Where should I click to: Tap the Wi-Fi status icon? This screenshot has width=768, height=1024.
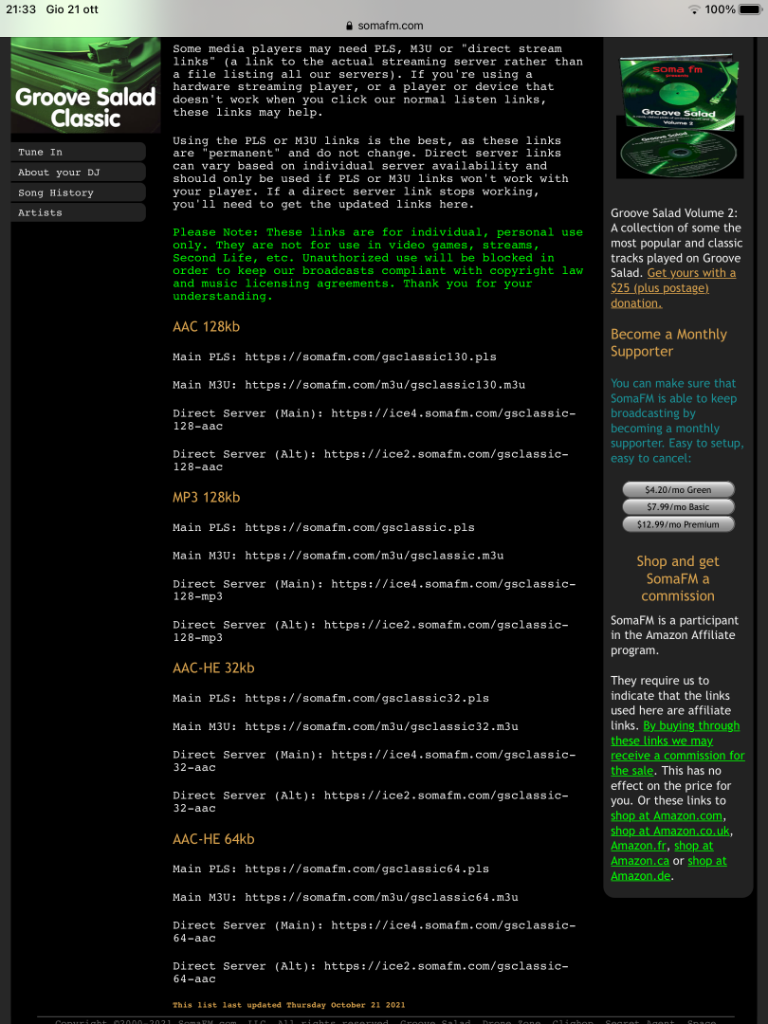[694, 9]
